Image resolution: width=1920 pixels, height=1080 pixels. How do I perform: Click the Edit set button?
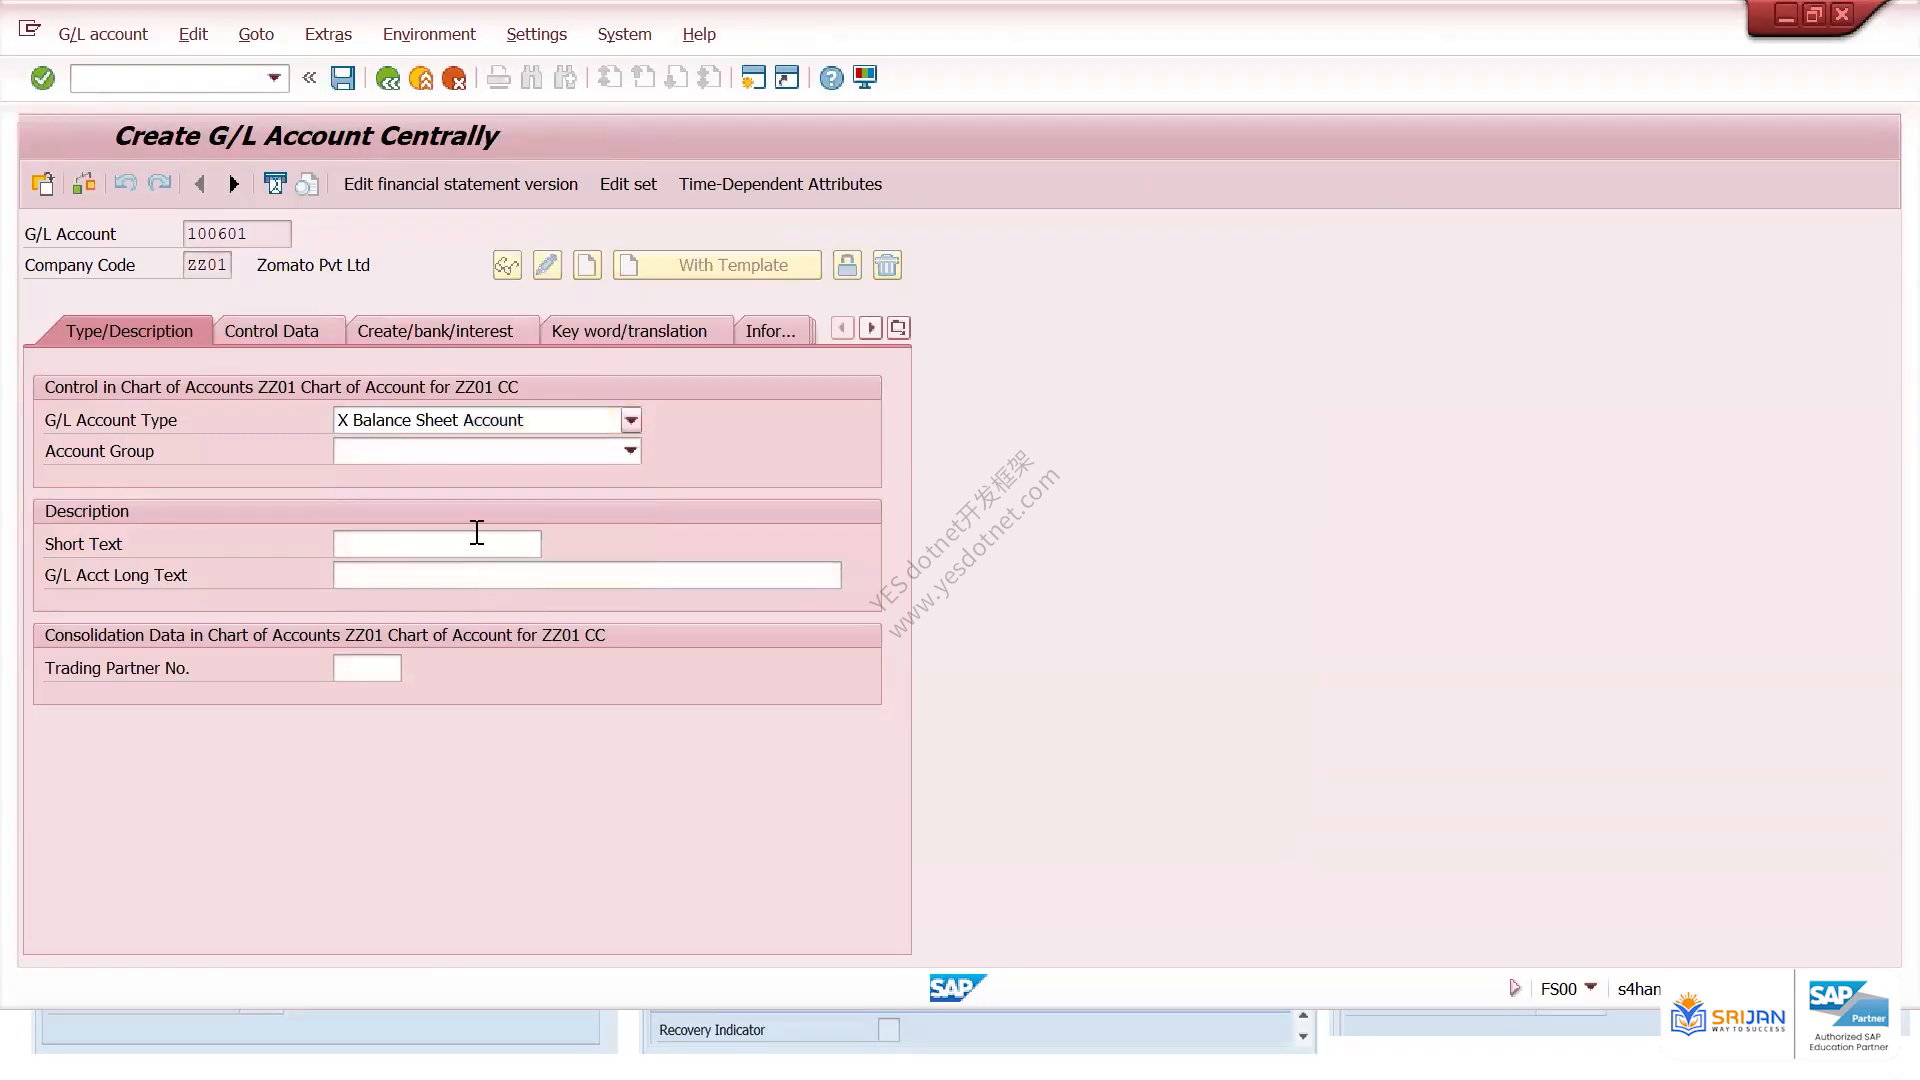628,184
